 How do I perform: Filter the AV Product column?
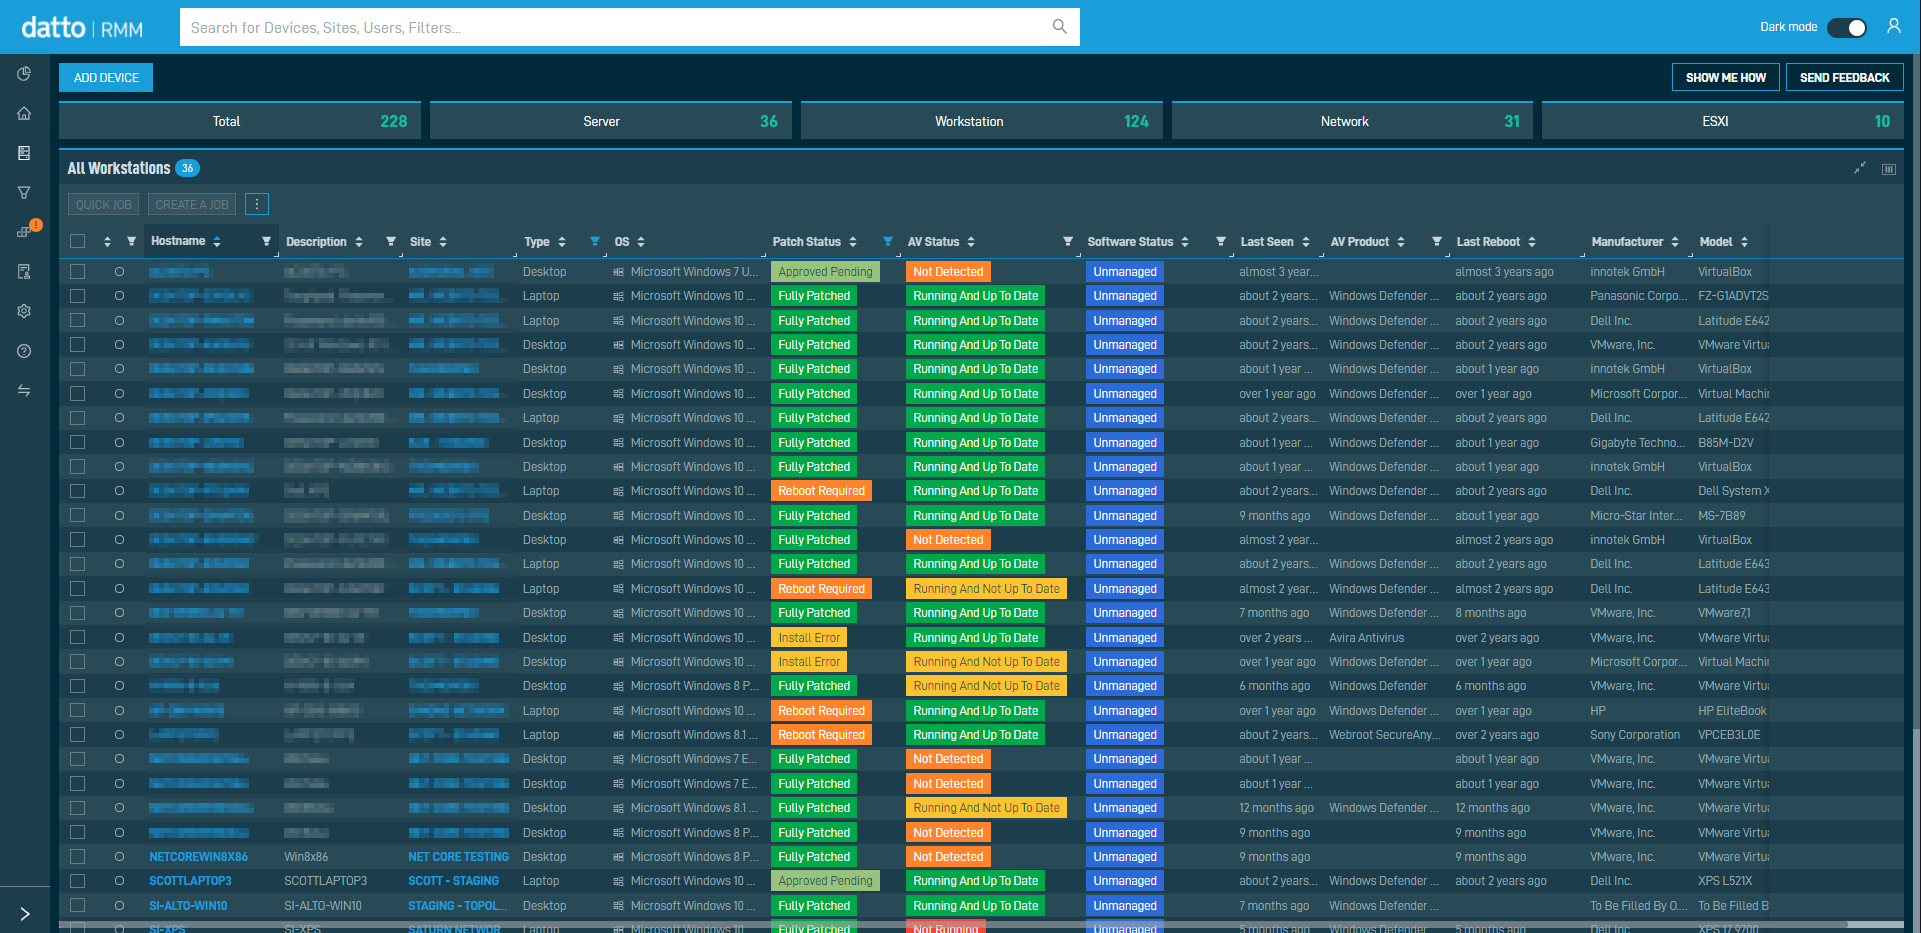point(1437,241)
